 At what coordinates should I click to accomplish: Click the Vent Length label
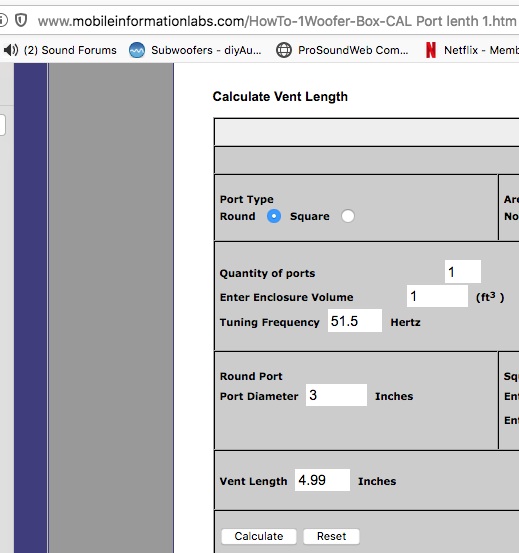coord(253,481)
